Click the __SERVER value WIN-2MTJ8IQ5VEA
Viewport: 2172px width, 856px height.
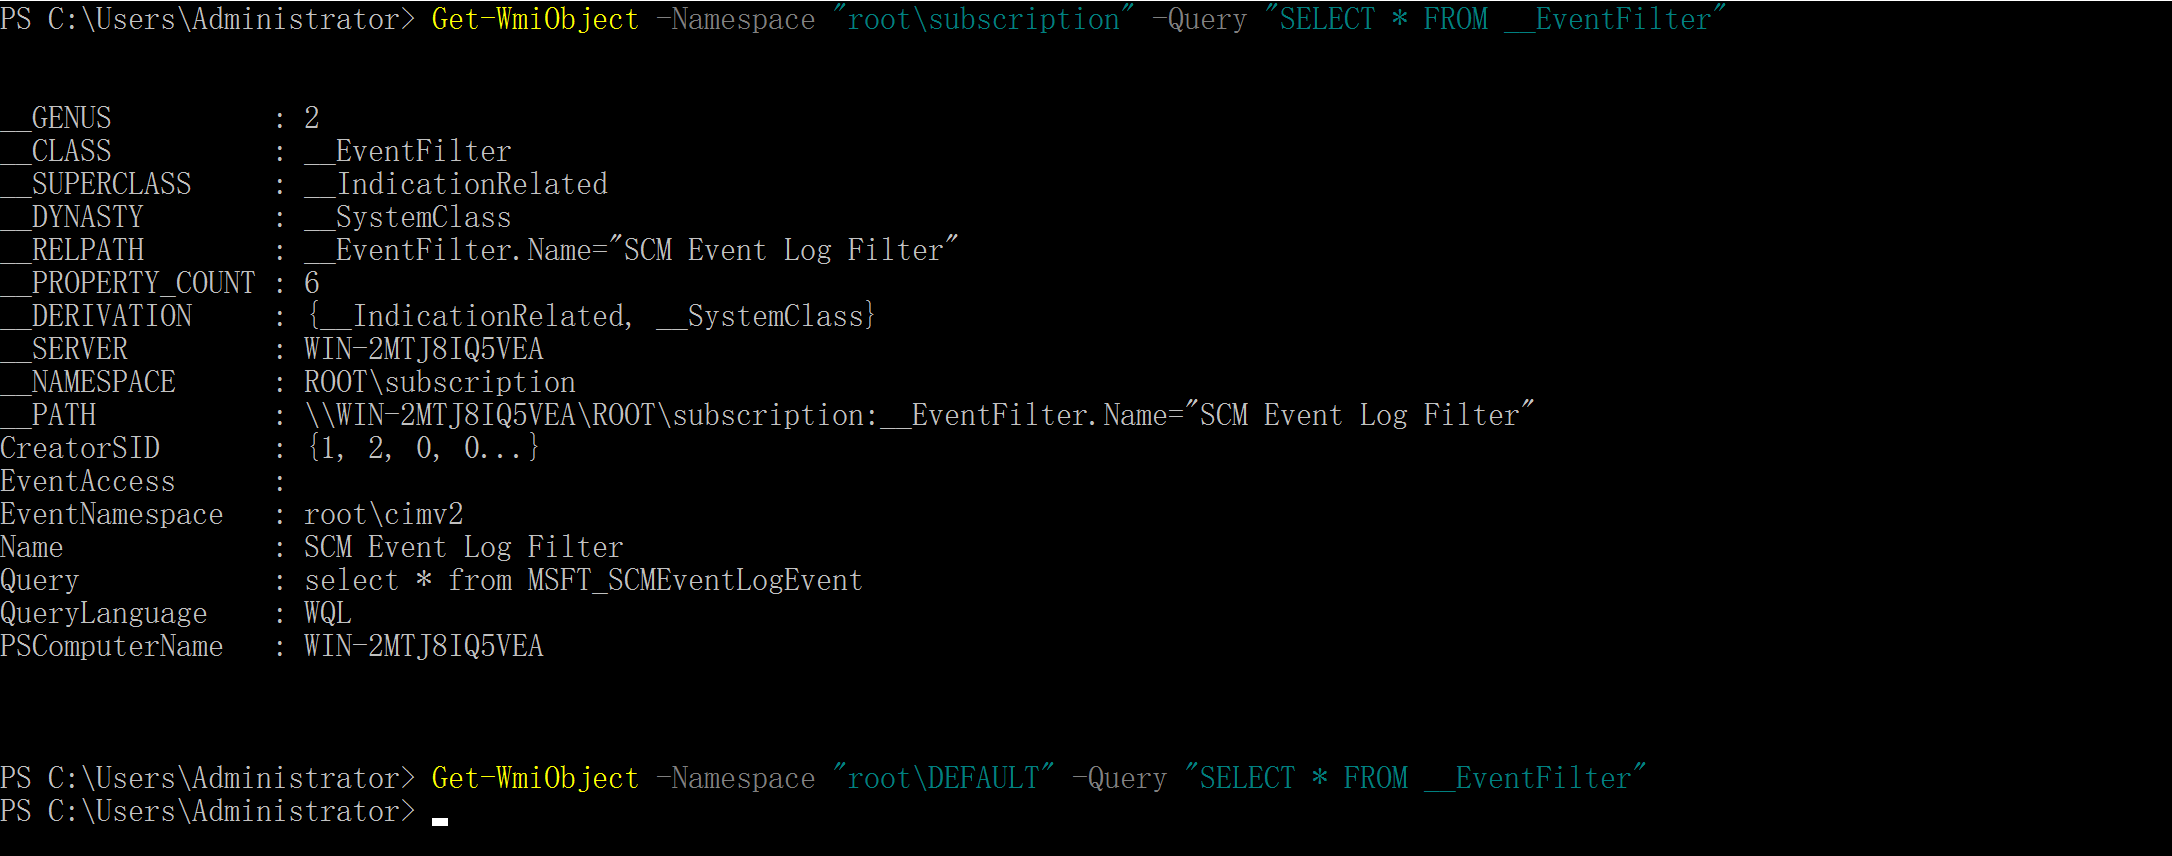[424, 349]
